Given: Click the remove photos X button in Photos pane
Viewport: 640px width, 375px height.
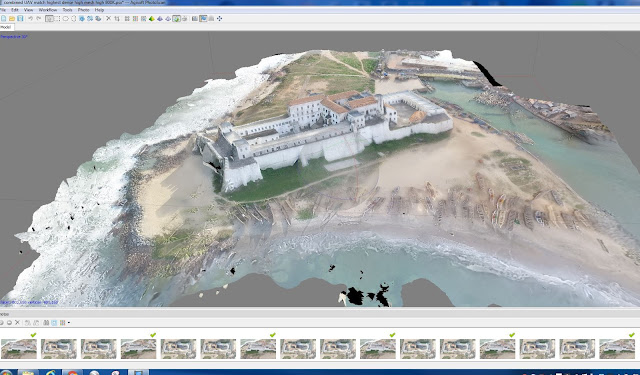Looking at the screenshot, I should pyautogui.click(x=17, y=323).
